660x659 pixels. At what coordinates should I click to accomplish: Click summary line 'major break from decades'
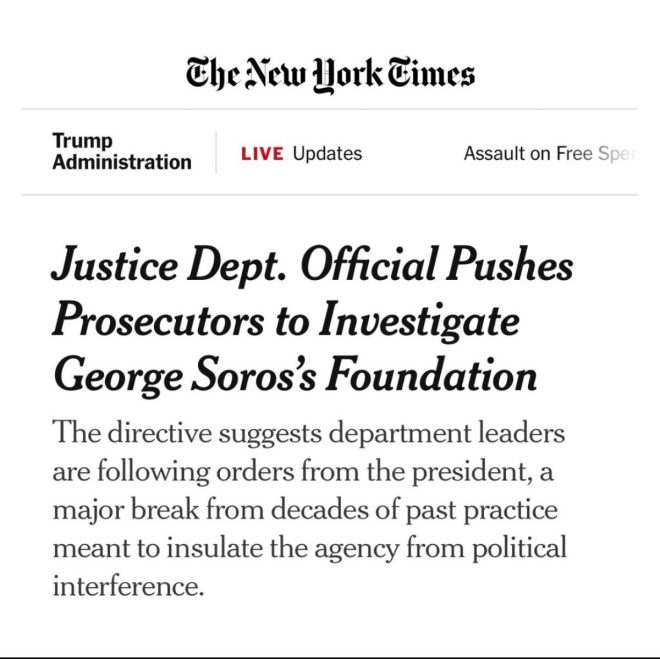(305, 510)
